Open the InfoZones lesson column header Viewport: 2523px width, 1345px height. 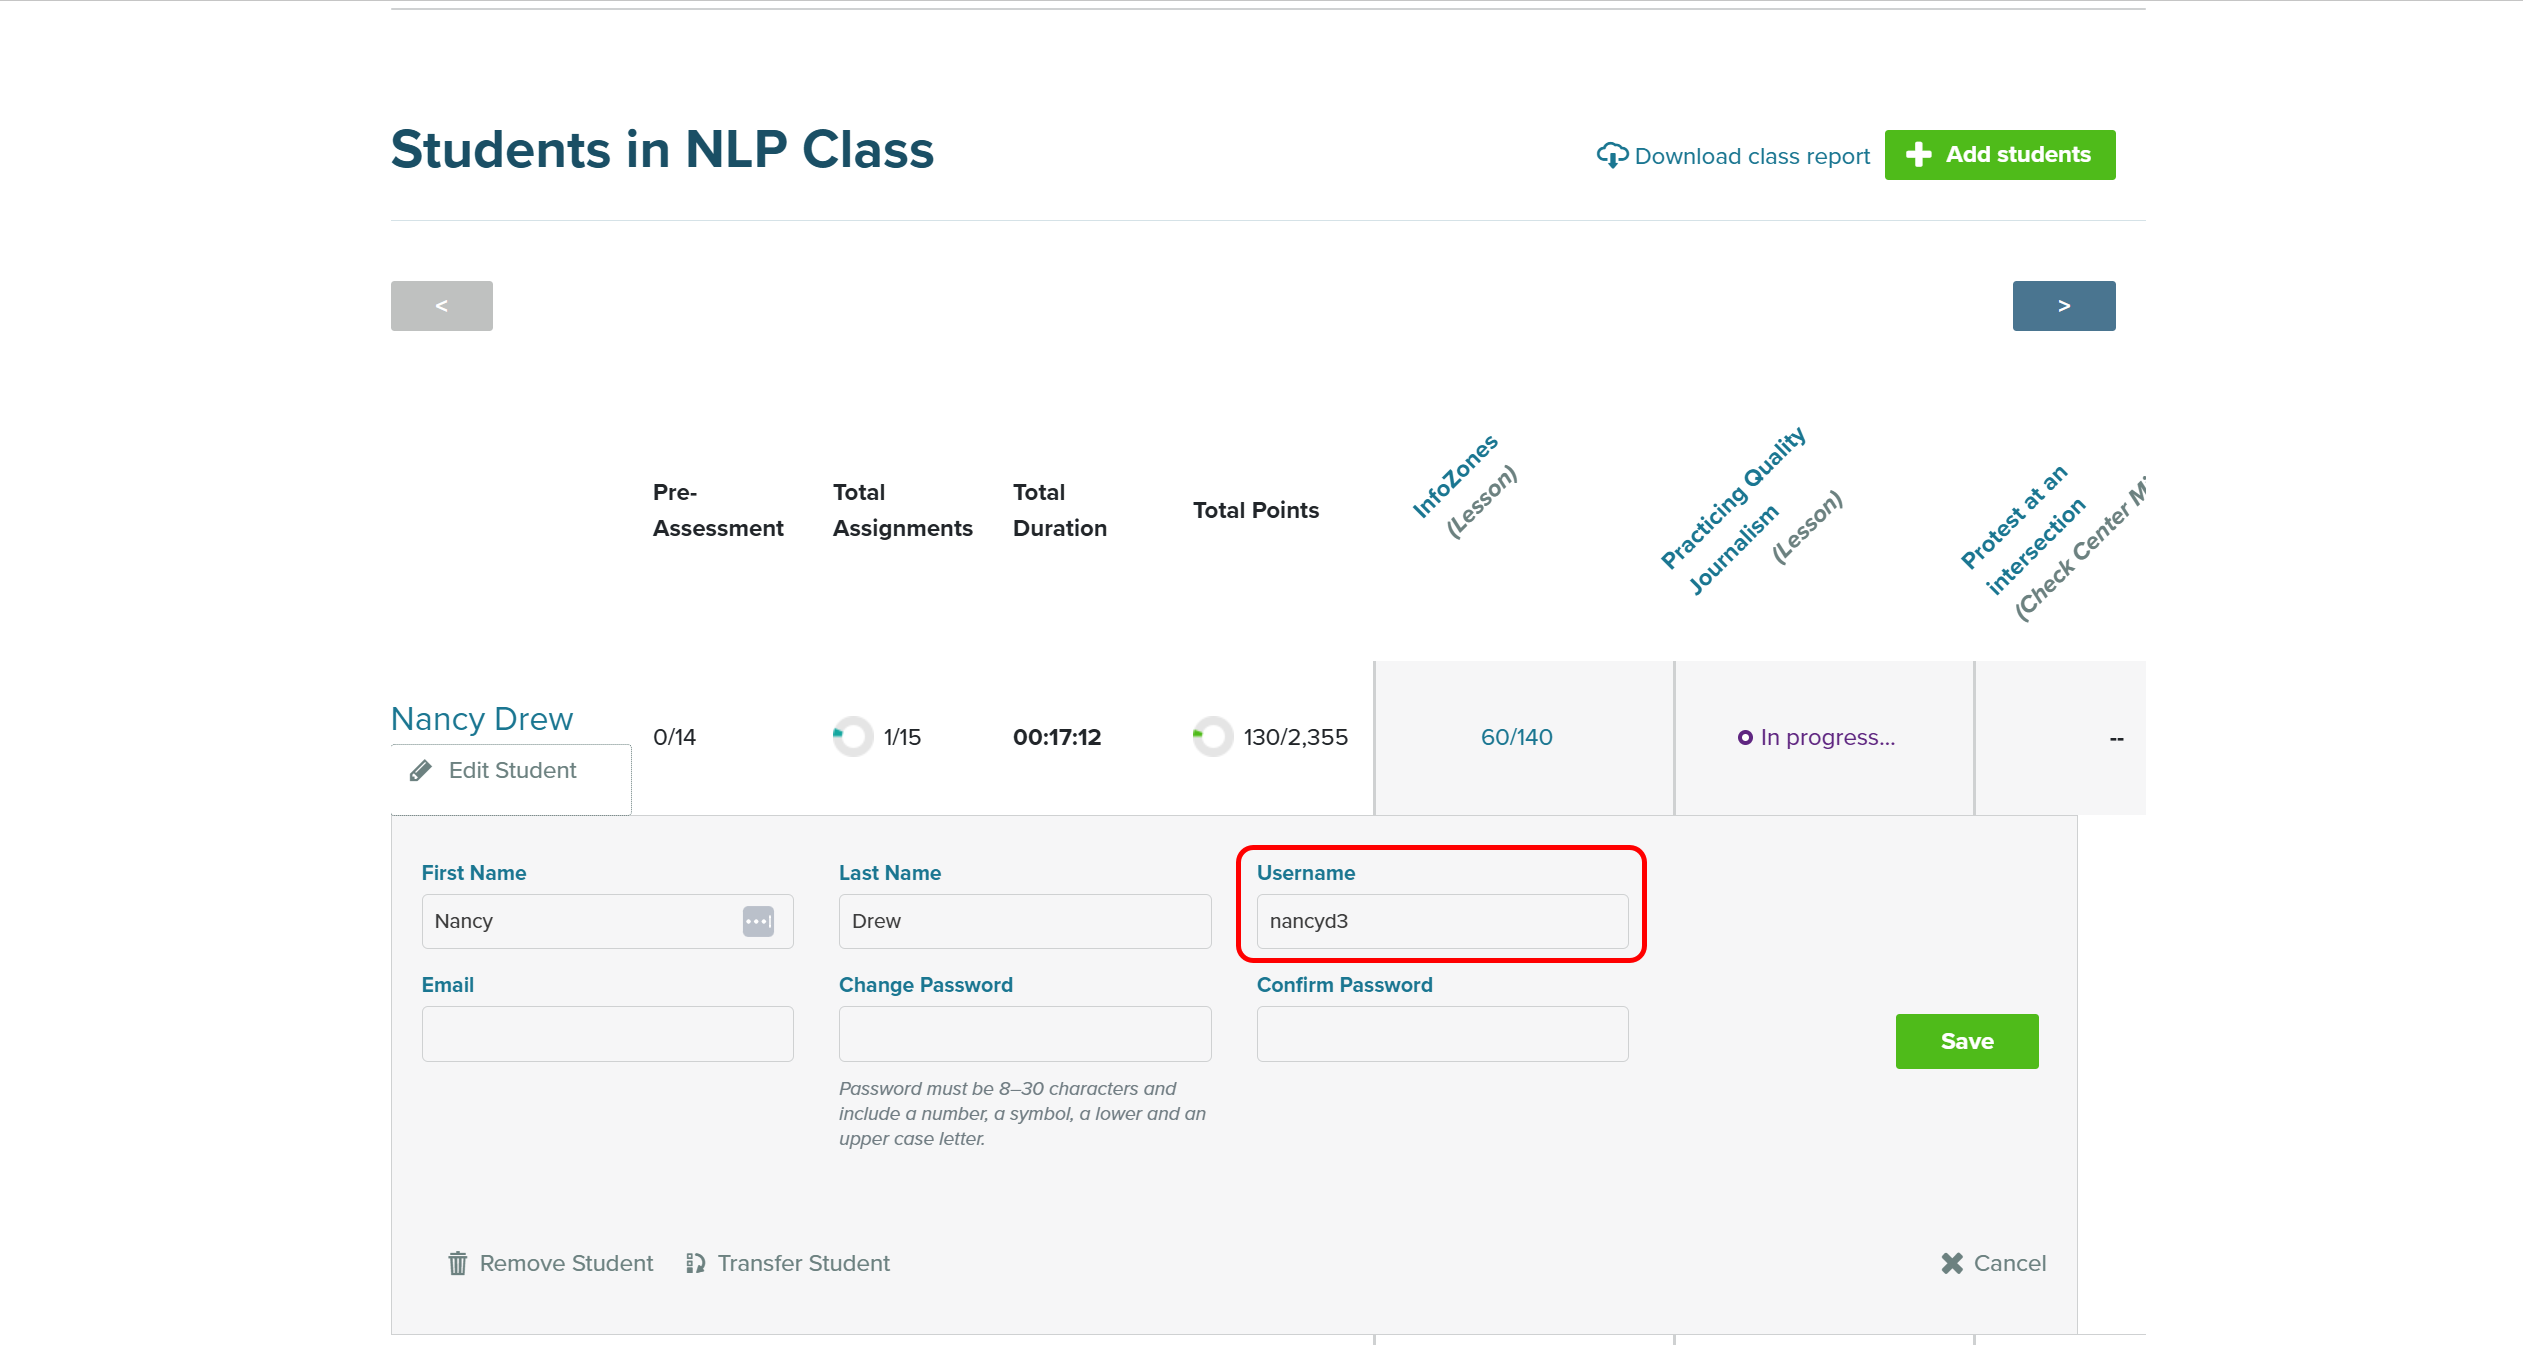(1454, 477)
